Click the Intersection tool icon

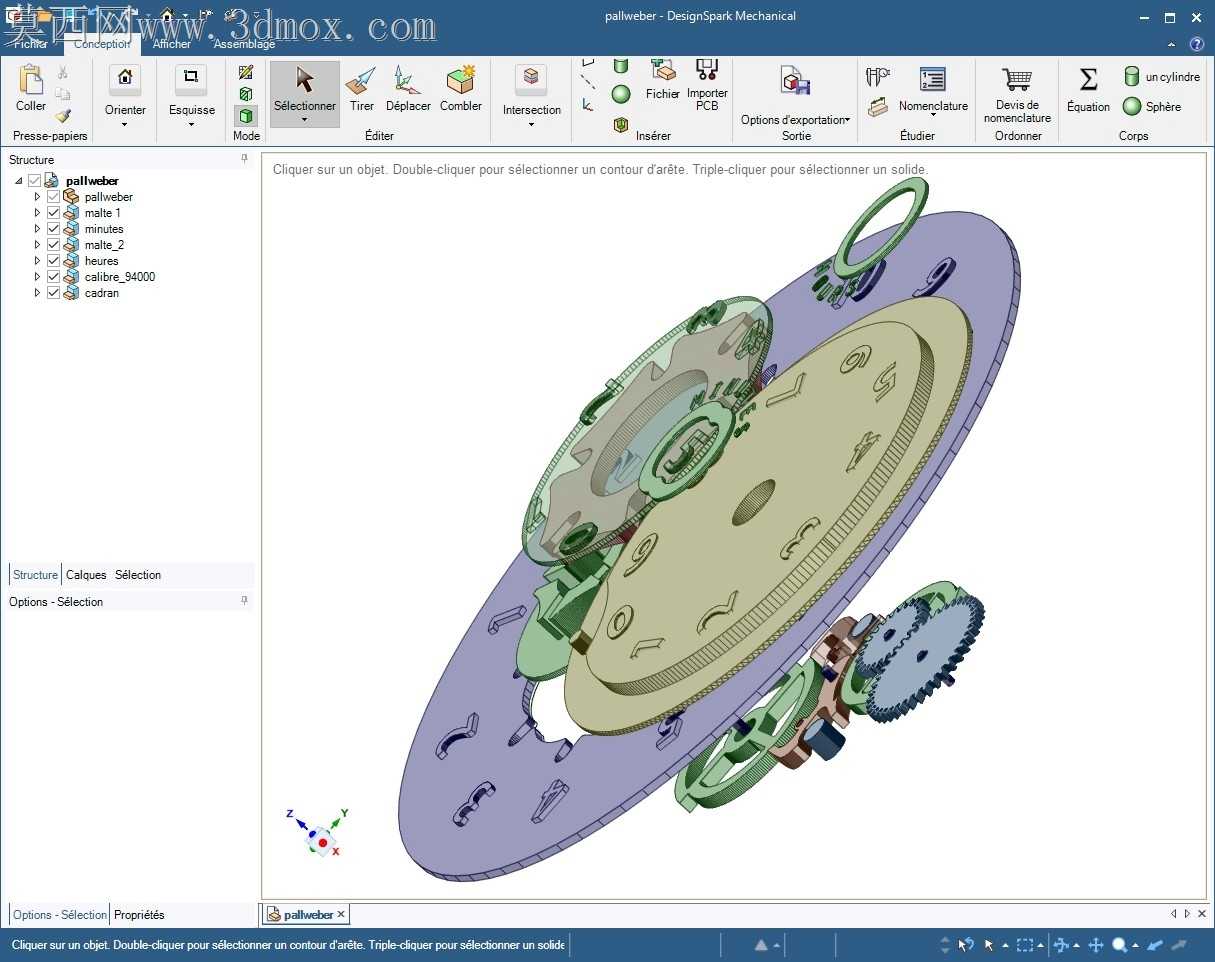pyautogui.click(x=530, y=80)
